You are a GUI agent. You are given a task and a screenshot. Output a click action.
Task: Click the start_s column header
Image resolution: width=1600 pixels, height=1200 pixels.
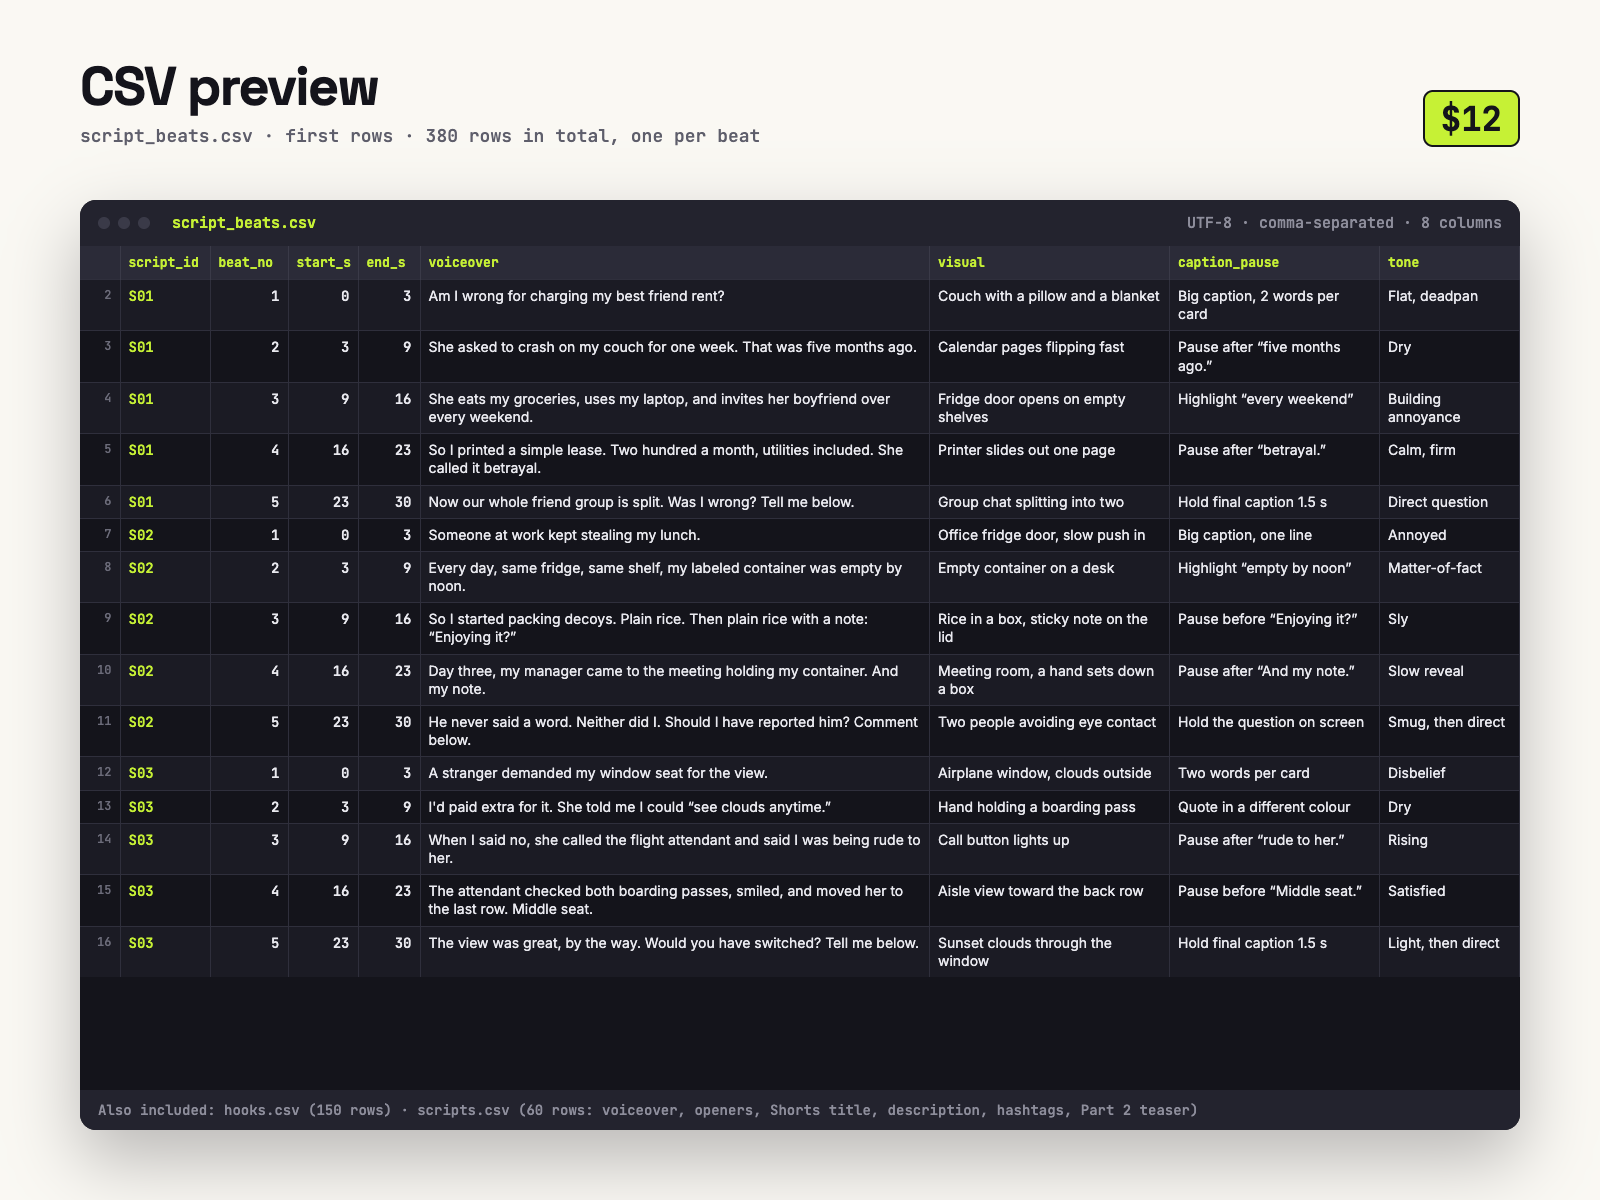[323, 262]
